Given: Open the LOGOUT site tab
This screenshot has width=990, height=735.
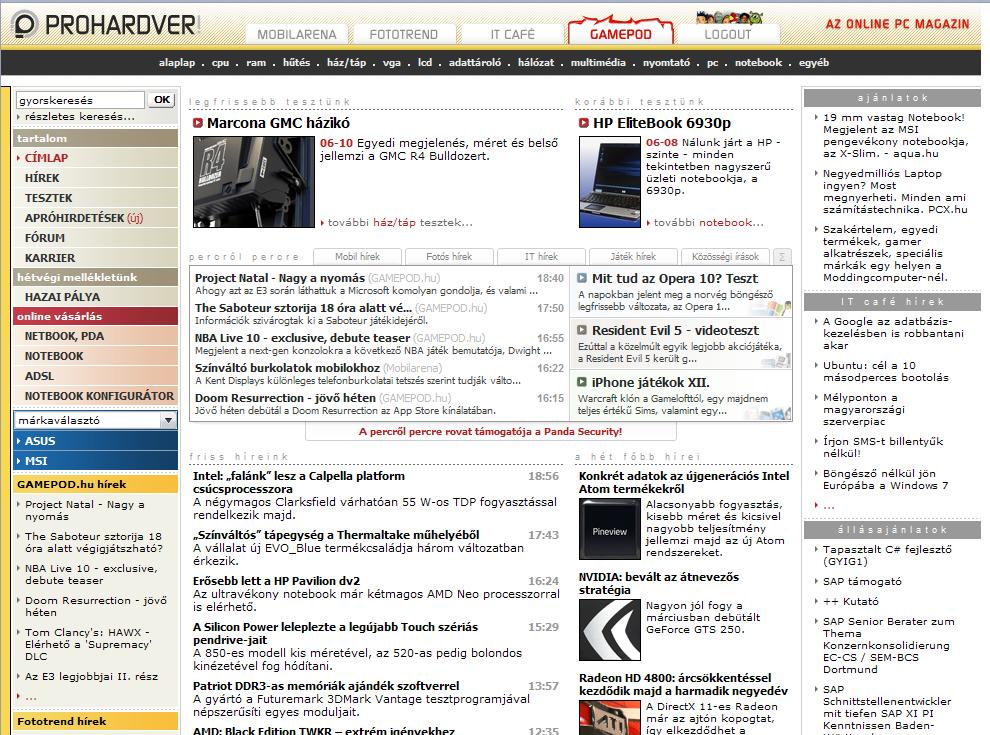Looking at the screenshot, I should 728,34.
